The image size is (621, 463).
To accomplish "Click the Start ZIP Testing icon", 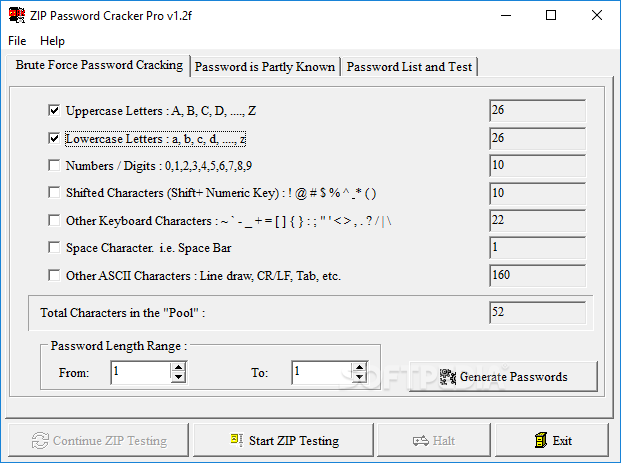I will click(x=237, y=440).
